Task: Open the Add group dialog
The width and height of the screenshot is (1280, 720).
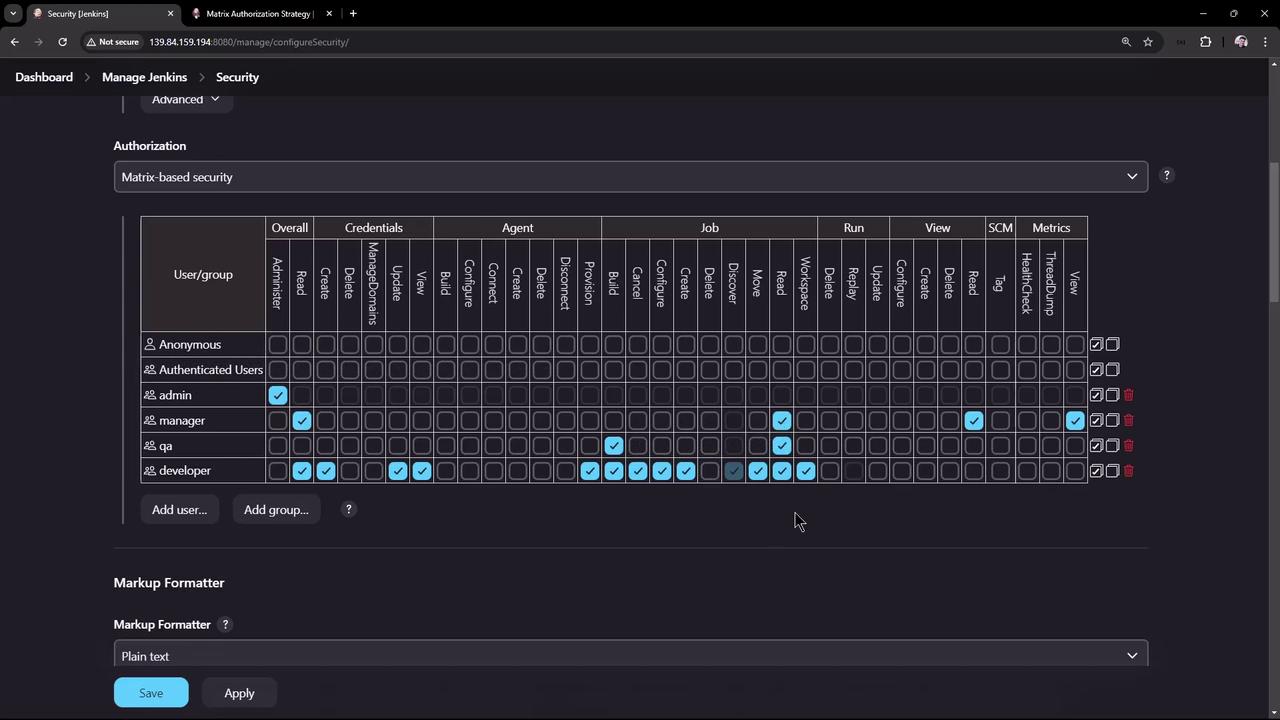Action: click(276, 510)
